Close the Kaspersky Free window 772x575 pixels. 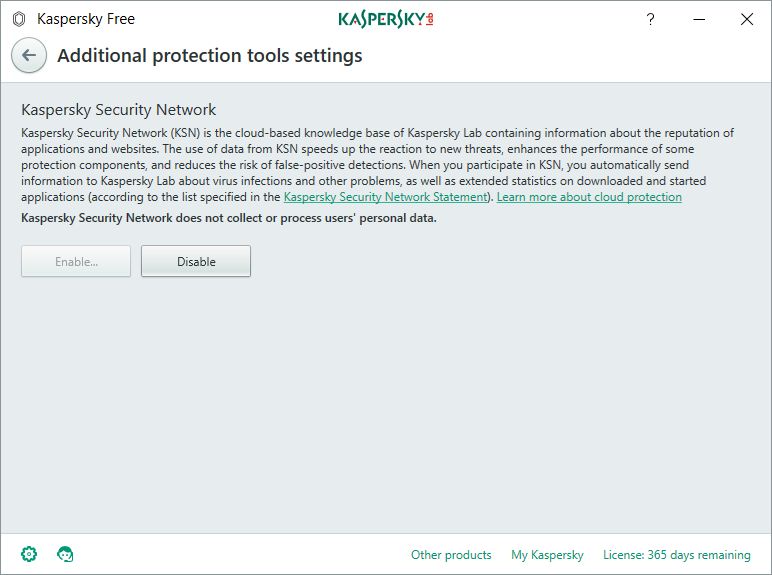746,19
